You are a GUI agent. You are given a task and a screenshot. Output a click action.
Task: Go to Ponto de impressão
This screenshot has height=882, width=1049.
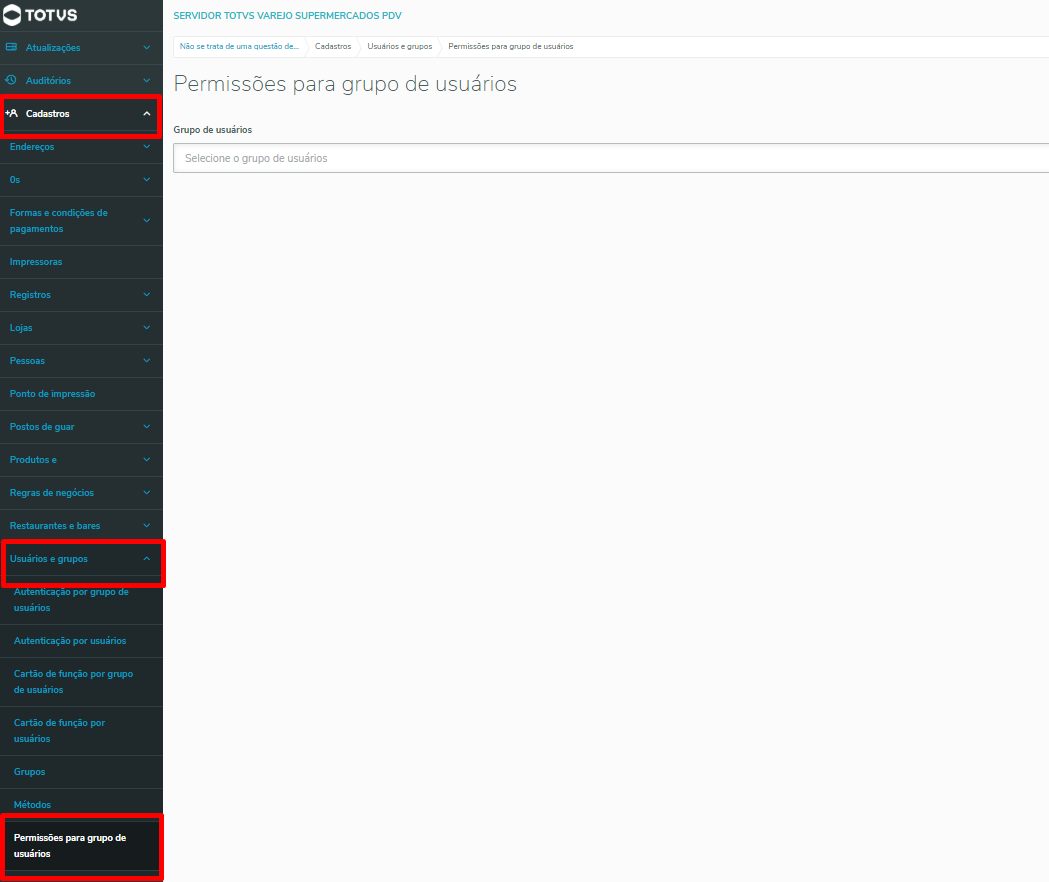pyautogui.click(x=81, y=393)
